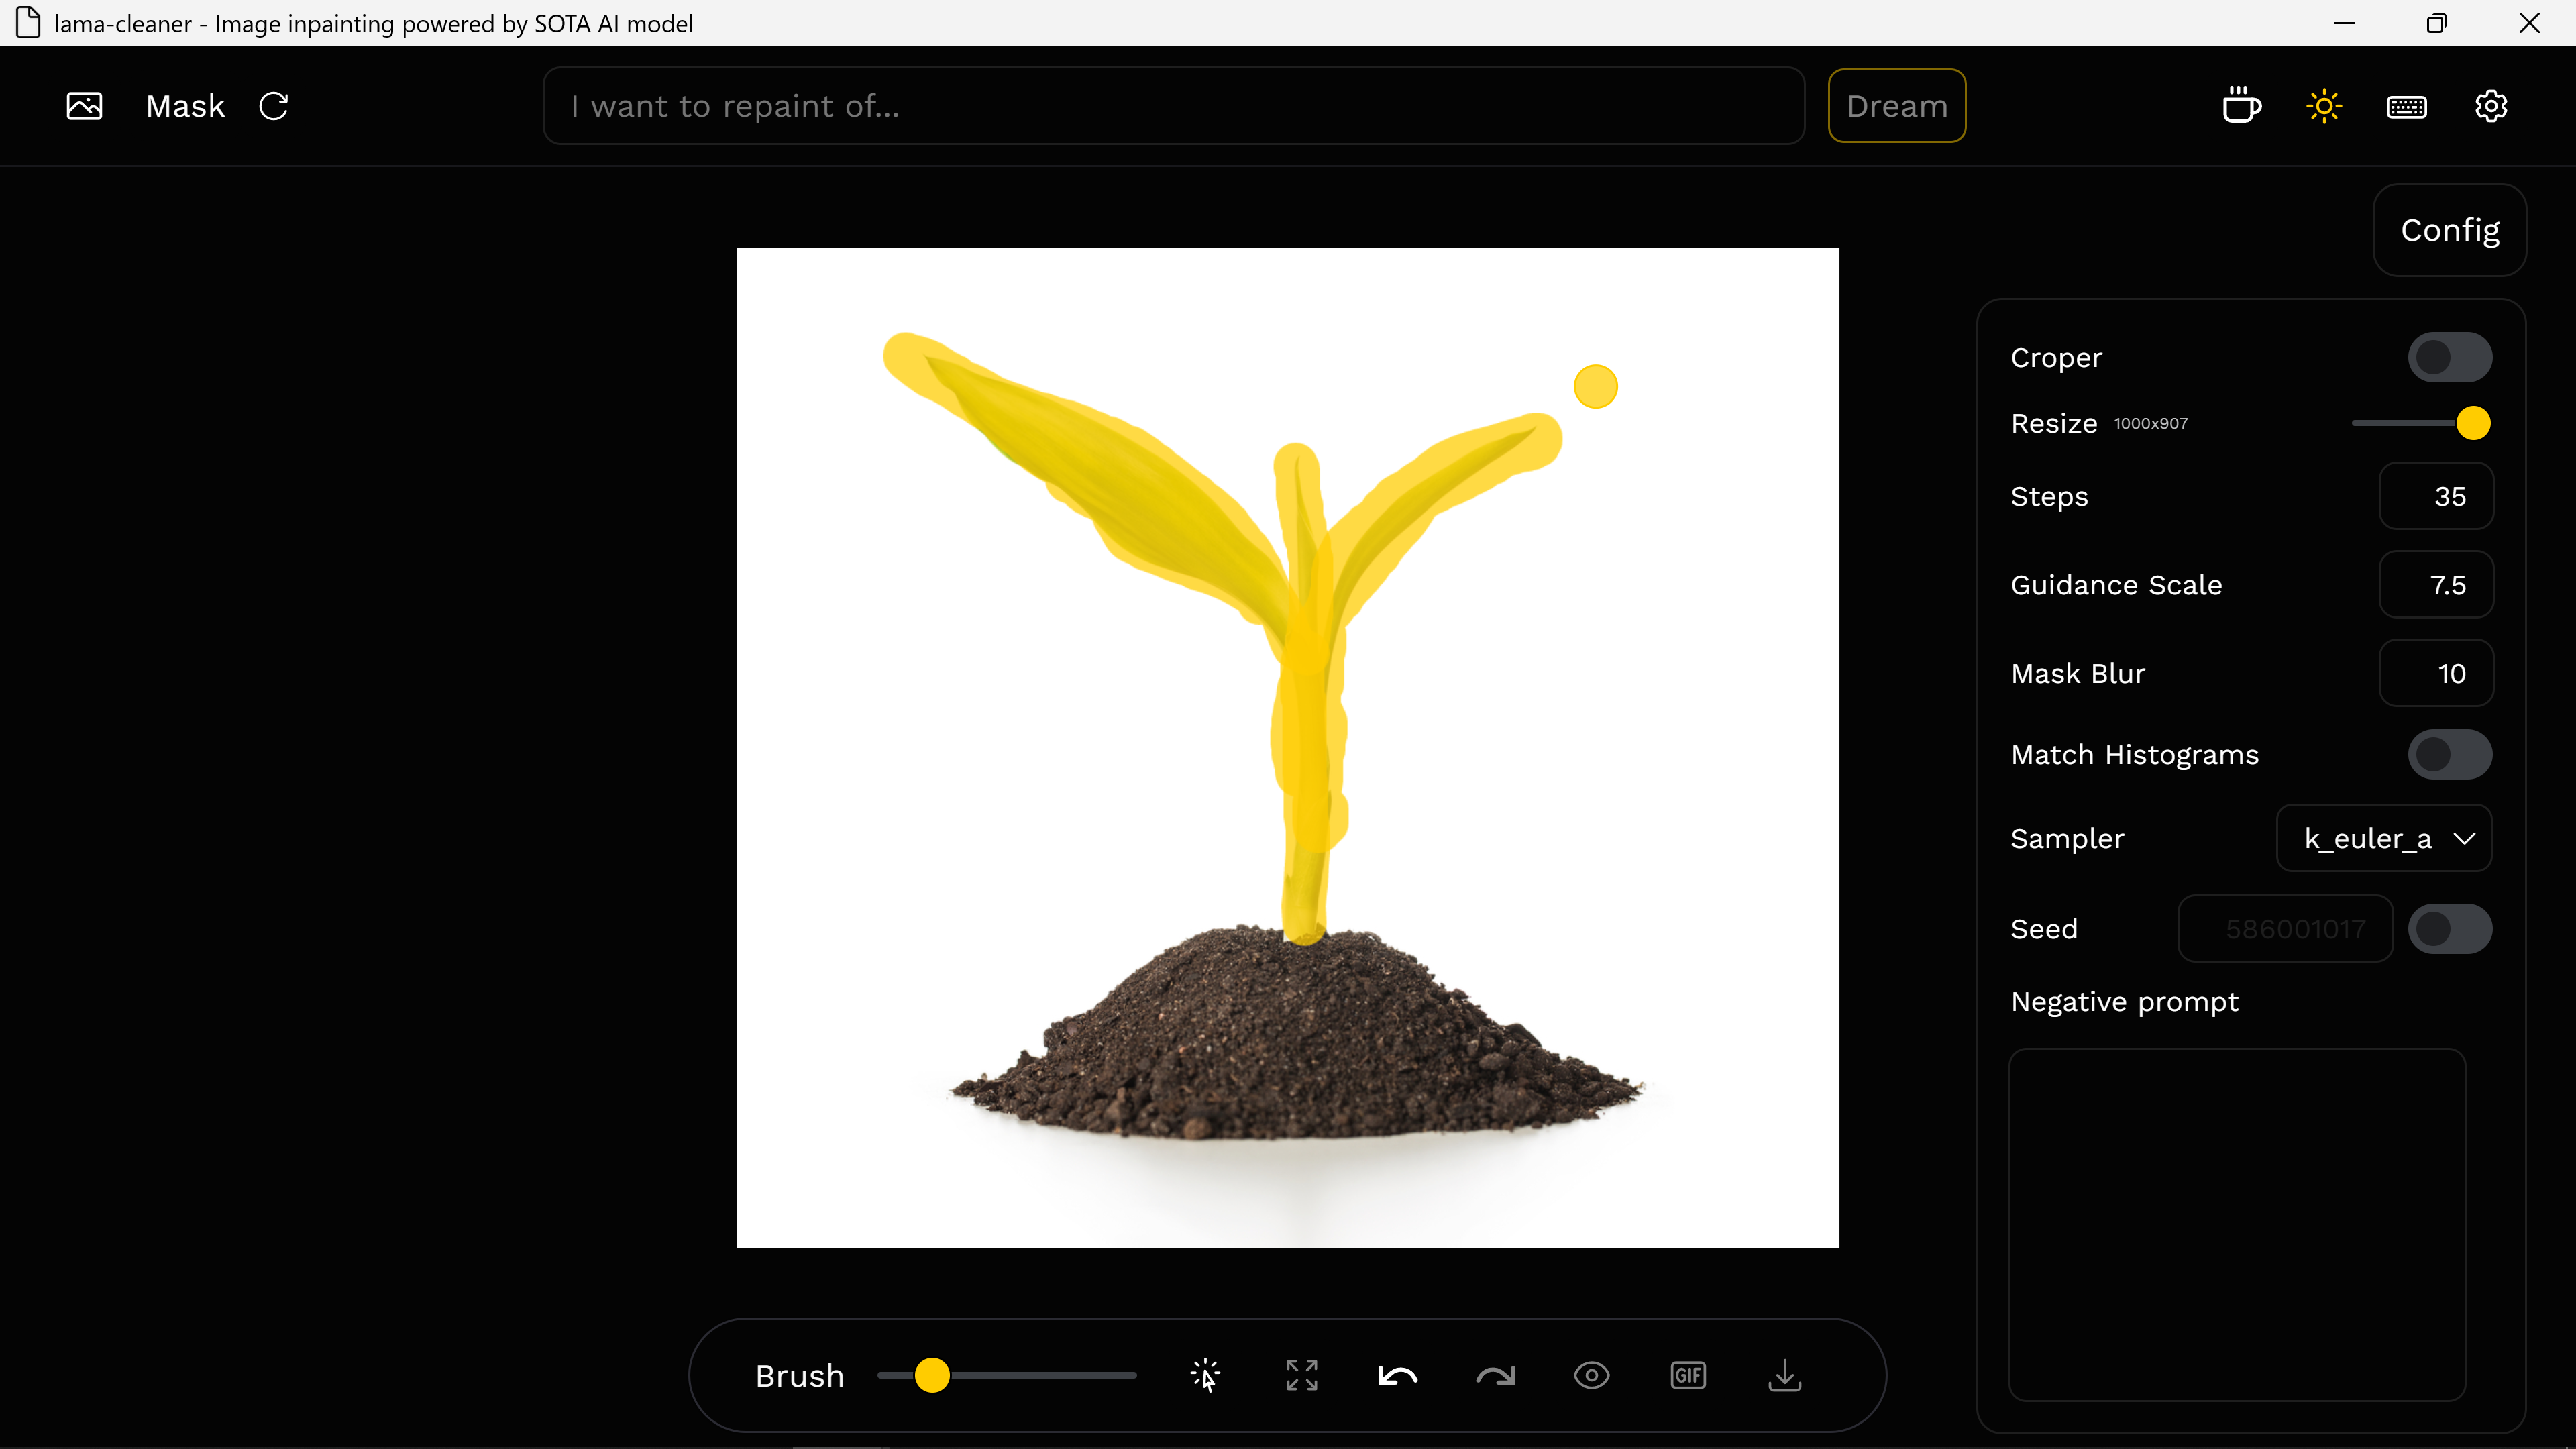2576x1449 pixels.
Task: Toggle the sun theme icon
Action: (x=2324, y=106)
